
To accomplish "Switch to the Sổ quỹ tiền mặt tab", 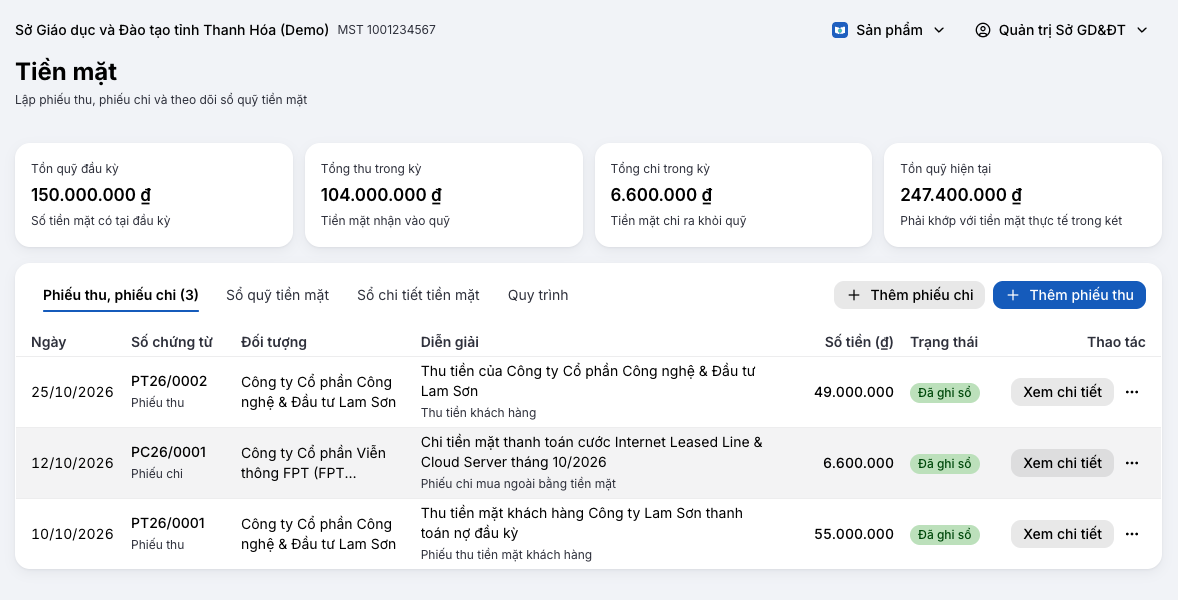I will click(x=278, y=295).
